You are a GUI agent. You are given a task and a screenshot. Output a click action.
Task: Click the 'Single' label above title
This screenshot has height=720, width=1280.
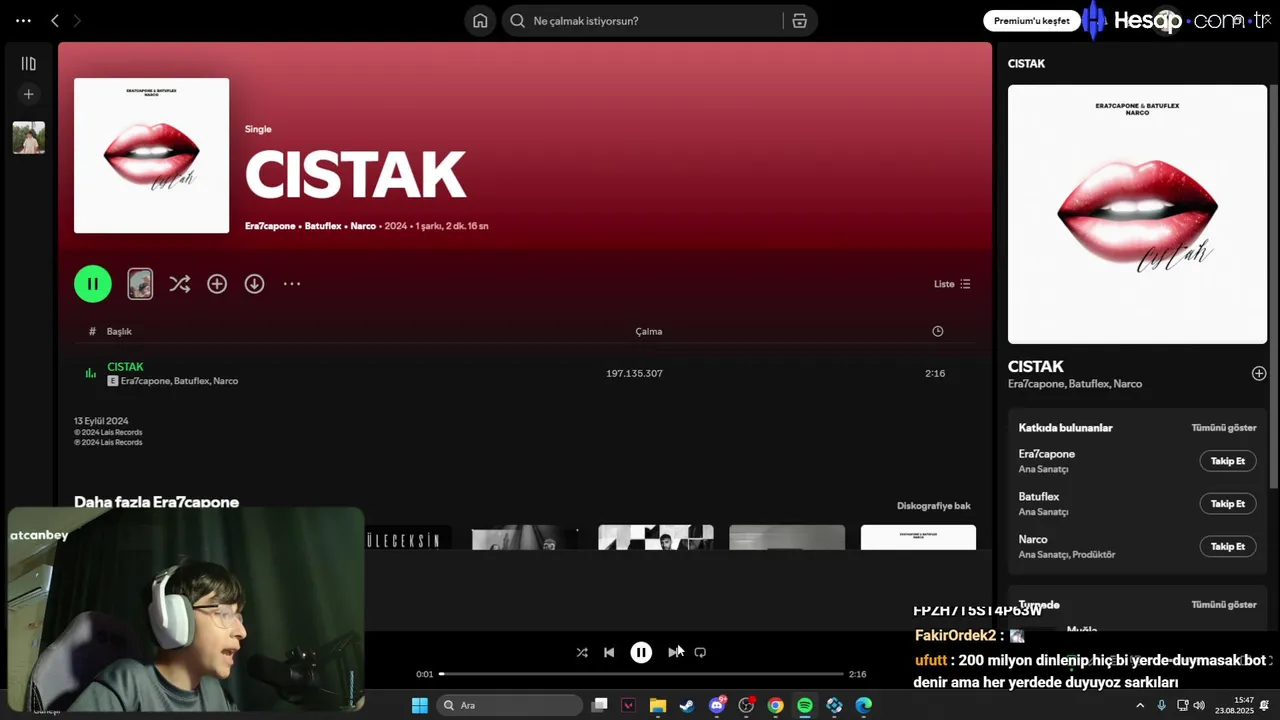click(258, 129)
